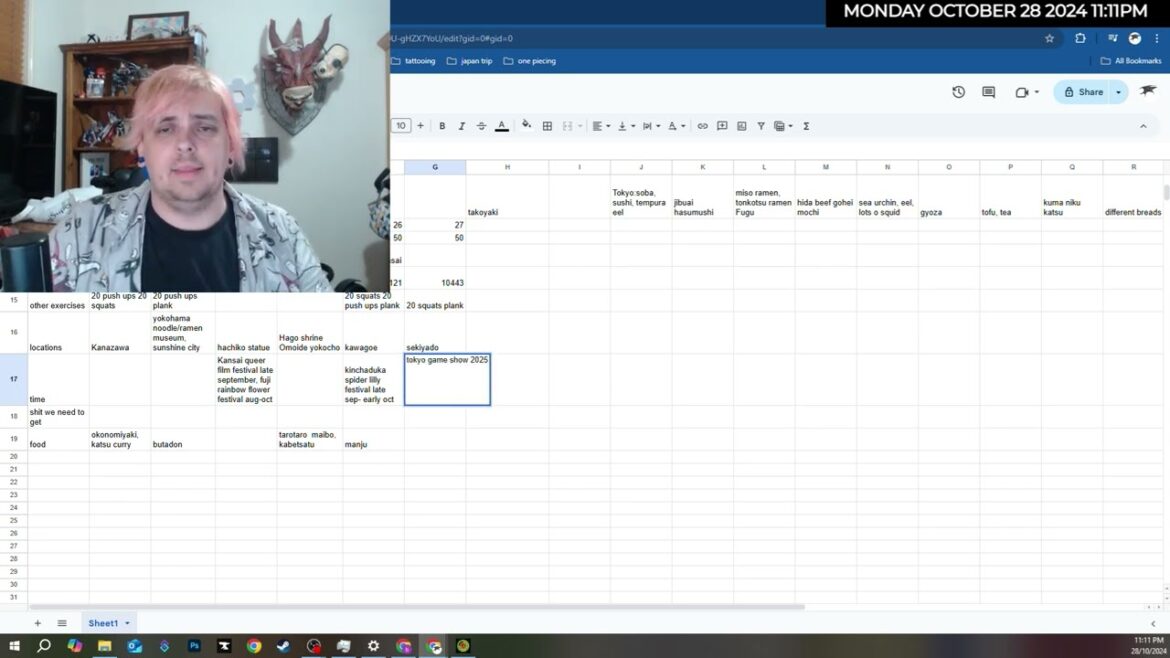Open the japan trip bookmark folder

point(469,61)
